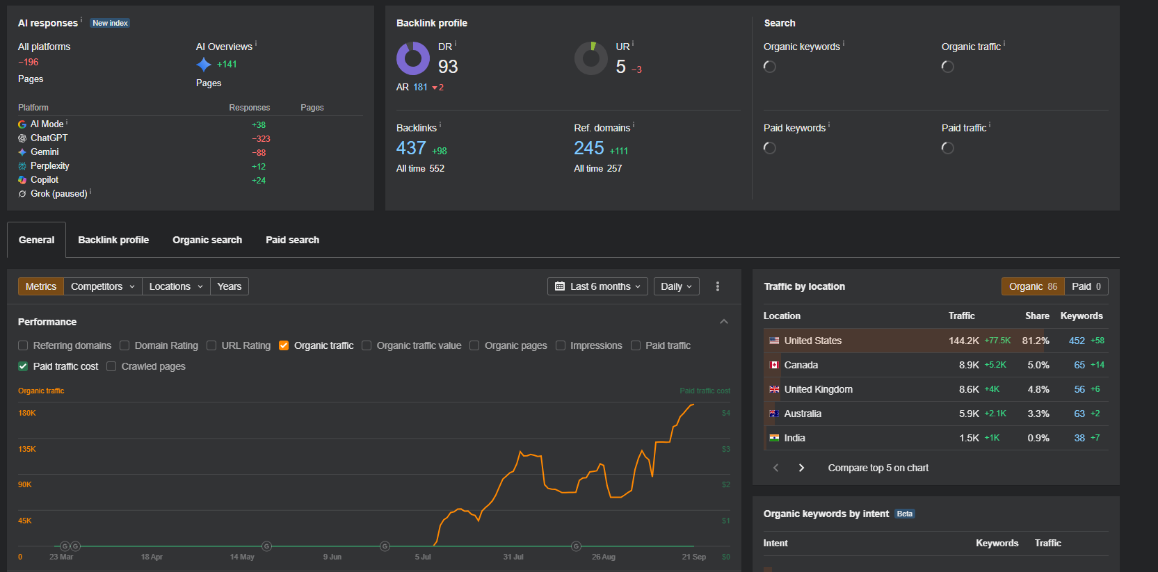This screenshot has height=572, width=1158.
Task: Click the AI Overviews blue star icon
Action: (x=204, y=64)
